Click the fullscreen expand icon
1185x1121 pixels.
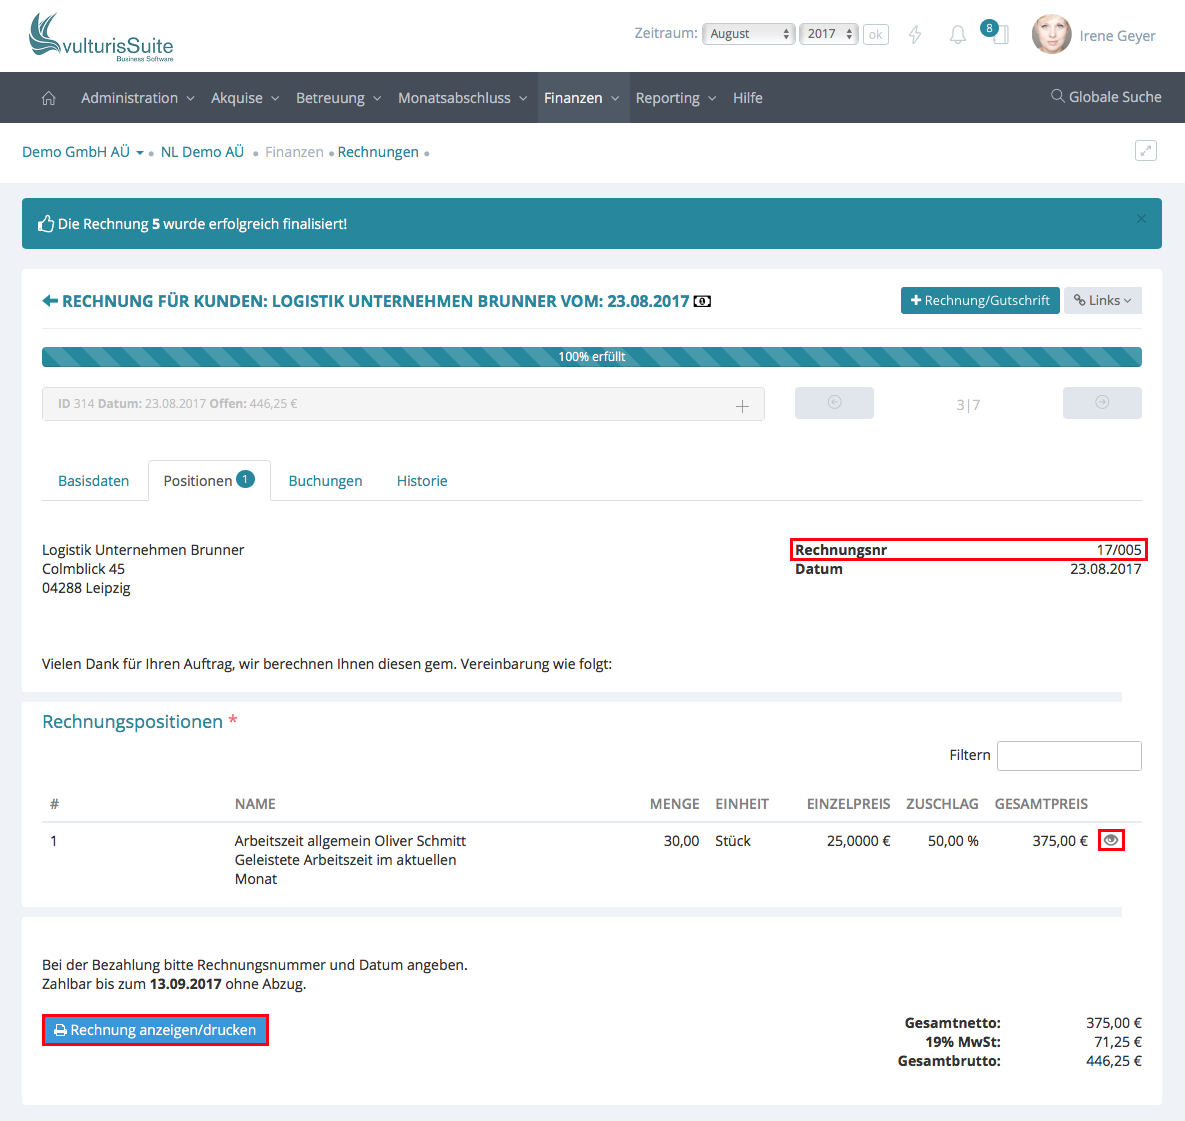click(x=1146, y=151)
